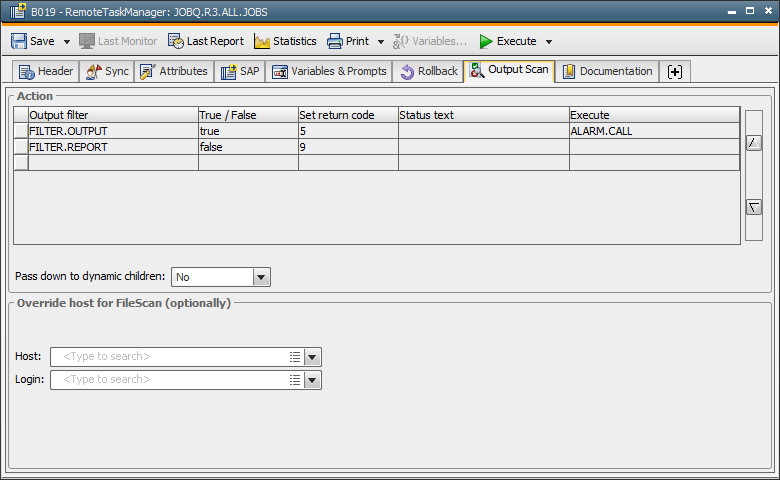Select the FILTER.OUTPUT row cell
The width and height of the screenshot is (780, 480).
tap(112, 131)
